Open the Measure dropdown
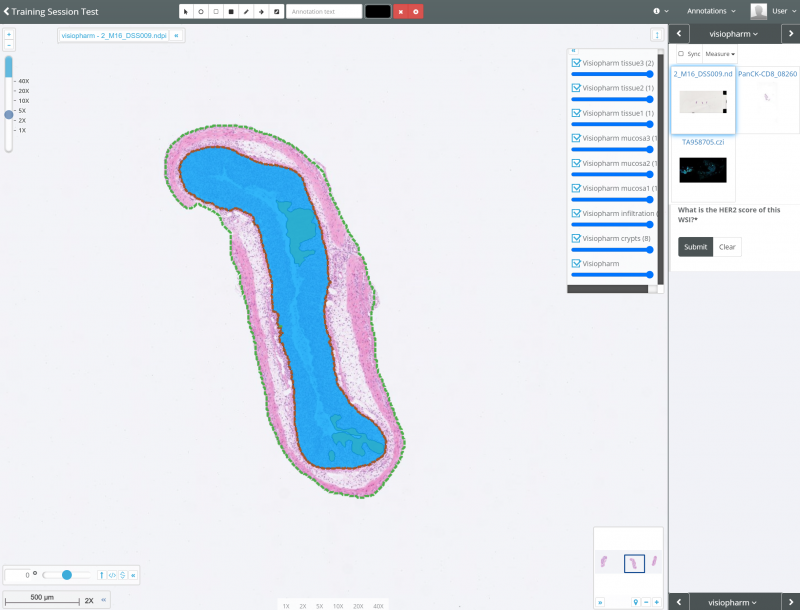Image resolution: width=800 pixels, height=610 pixels. (x=719, y=53)
